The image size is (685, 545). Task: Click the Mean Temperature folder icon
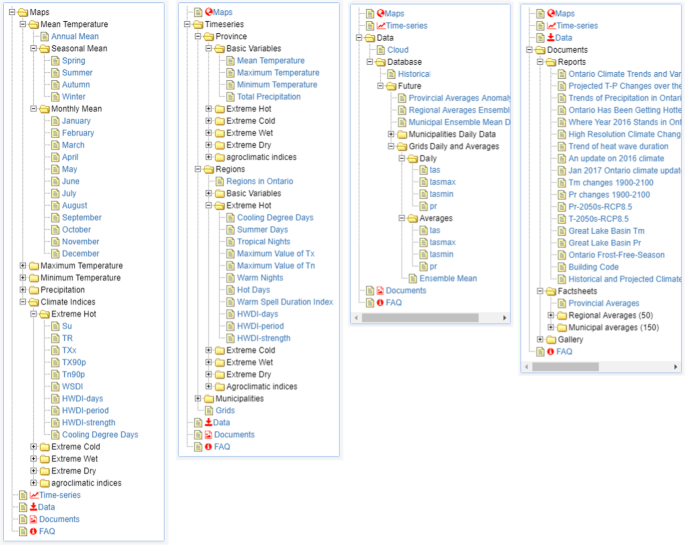point(34,24)
